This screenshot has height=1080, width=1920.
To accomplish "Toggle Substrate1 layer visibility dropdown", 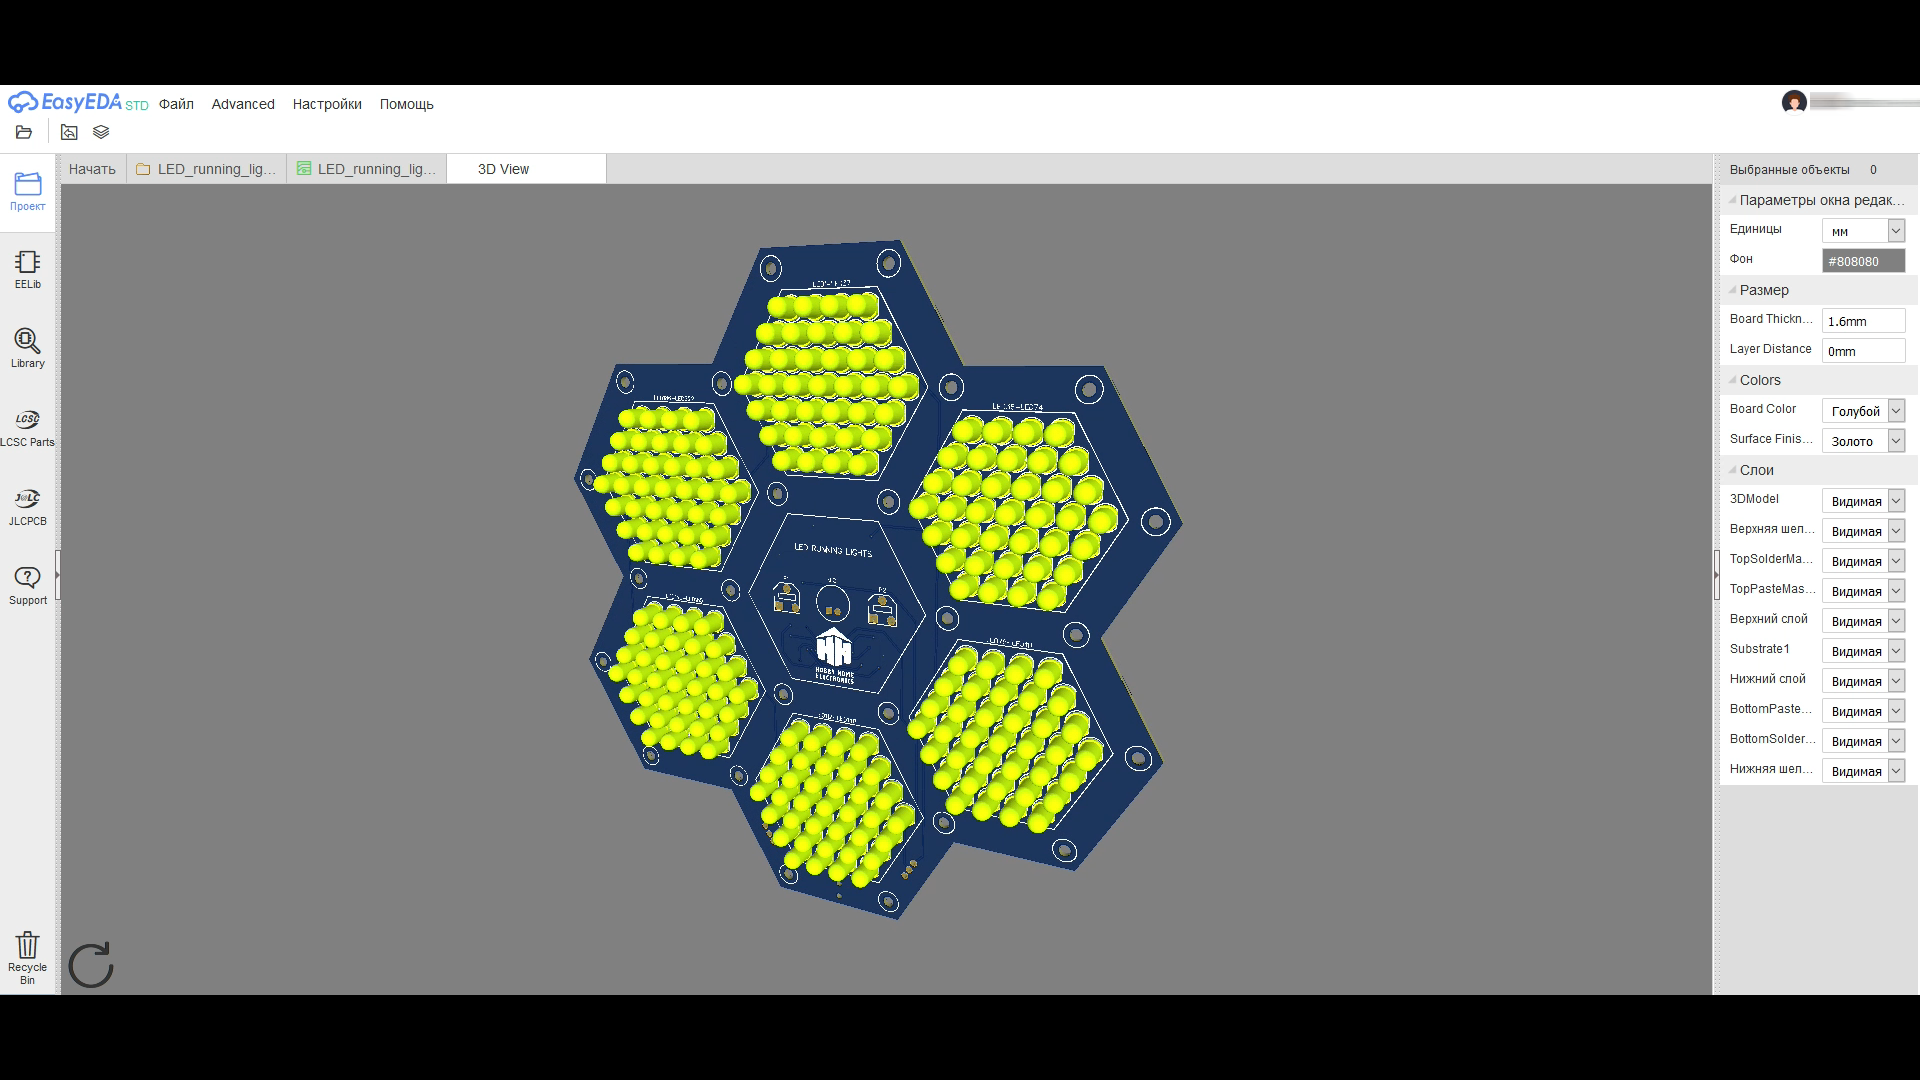I will coord(1863,651).
